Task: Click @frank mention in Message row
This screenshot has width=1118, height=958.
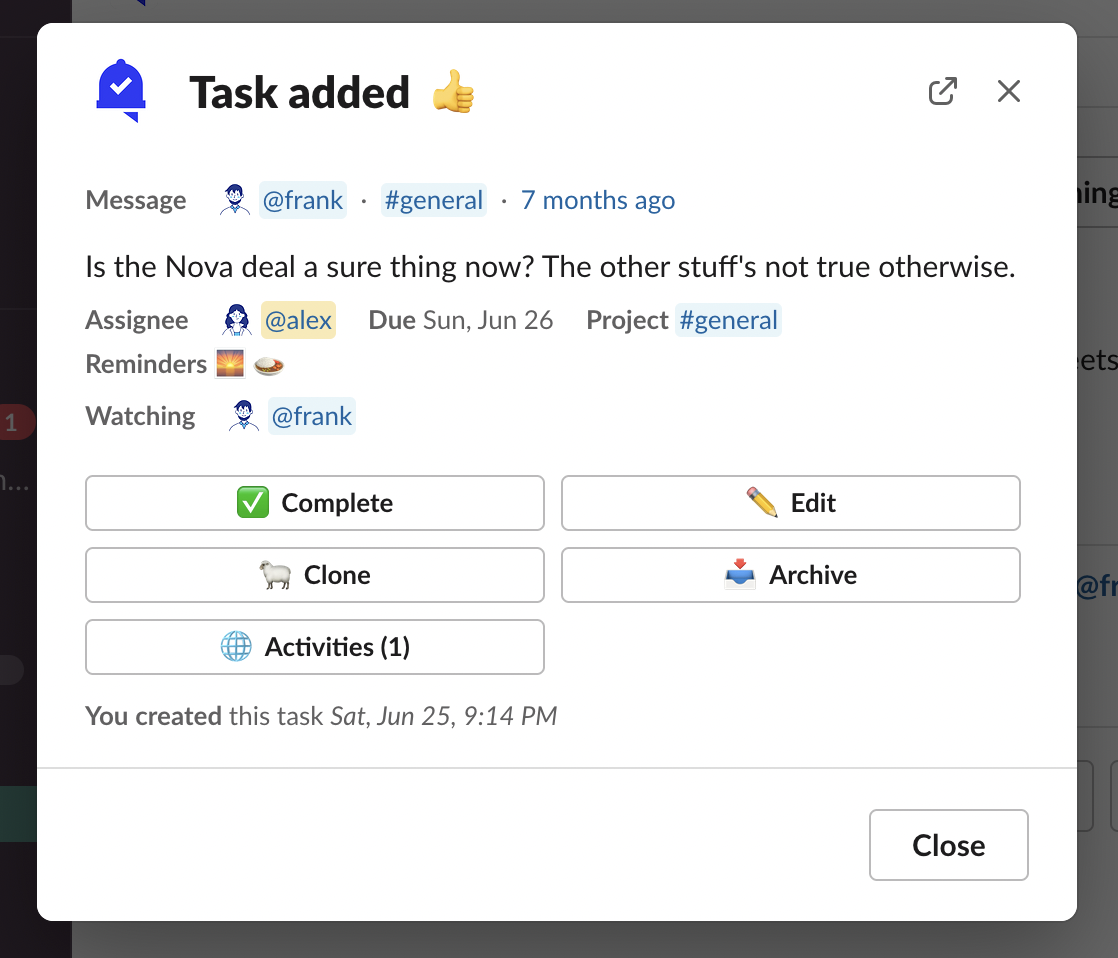Action: pos(303,200)
